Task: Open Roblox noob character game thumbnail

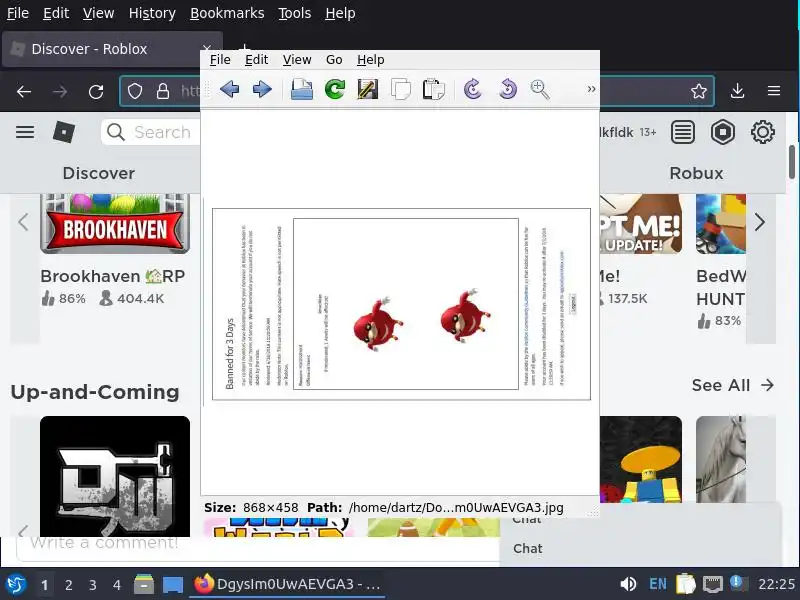Action: pos(641,459)
